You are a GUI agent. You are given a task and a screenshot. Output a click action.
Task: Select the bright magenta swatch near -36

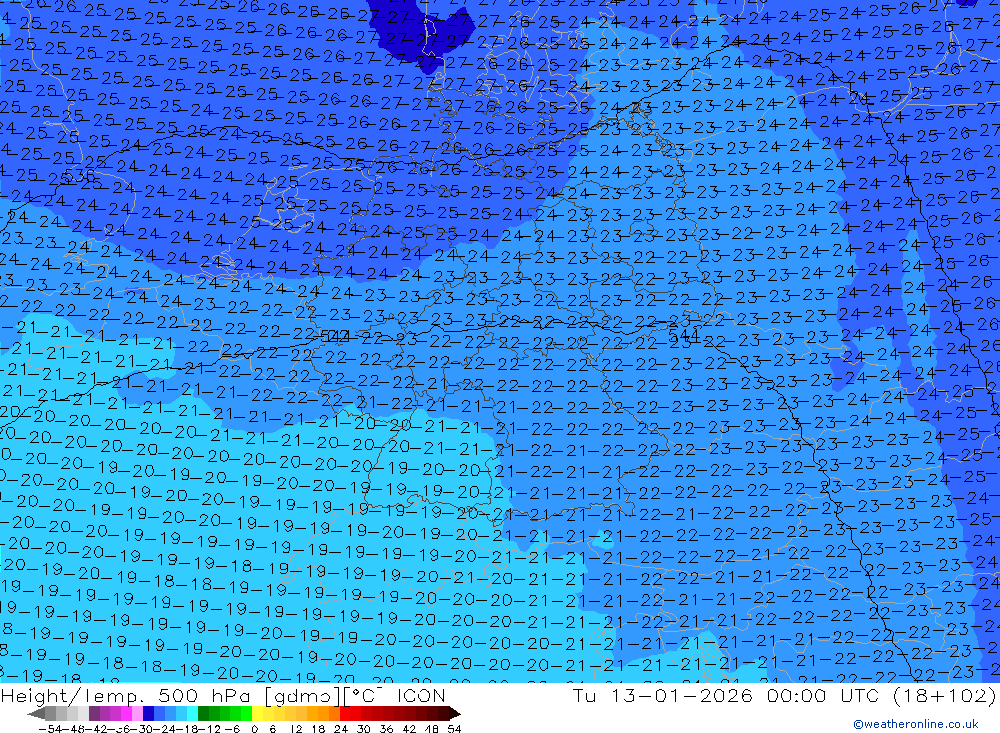pyautogui.click(x=126, y=713)
